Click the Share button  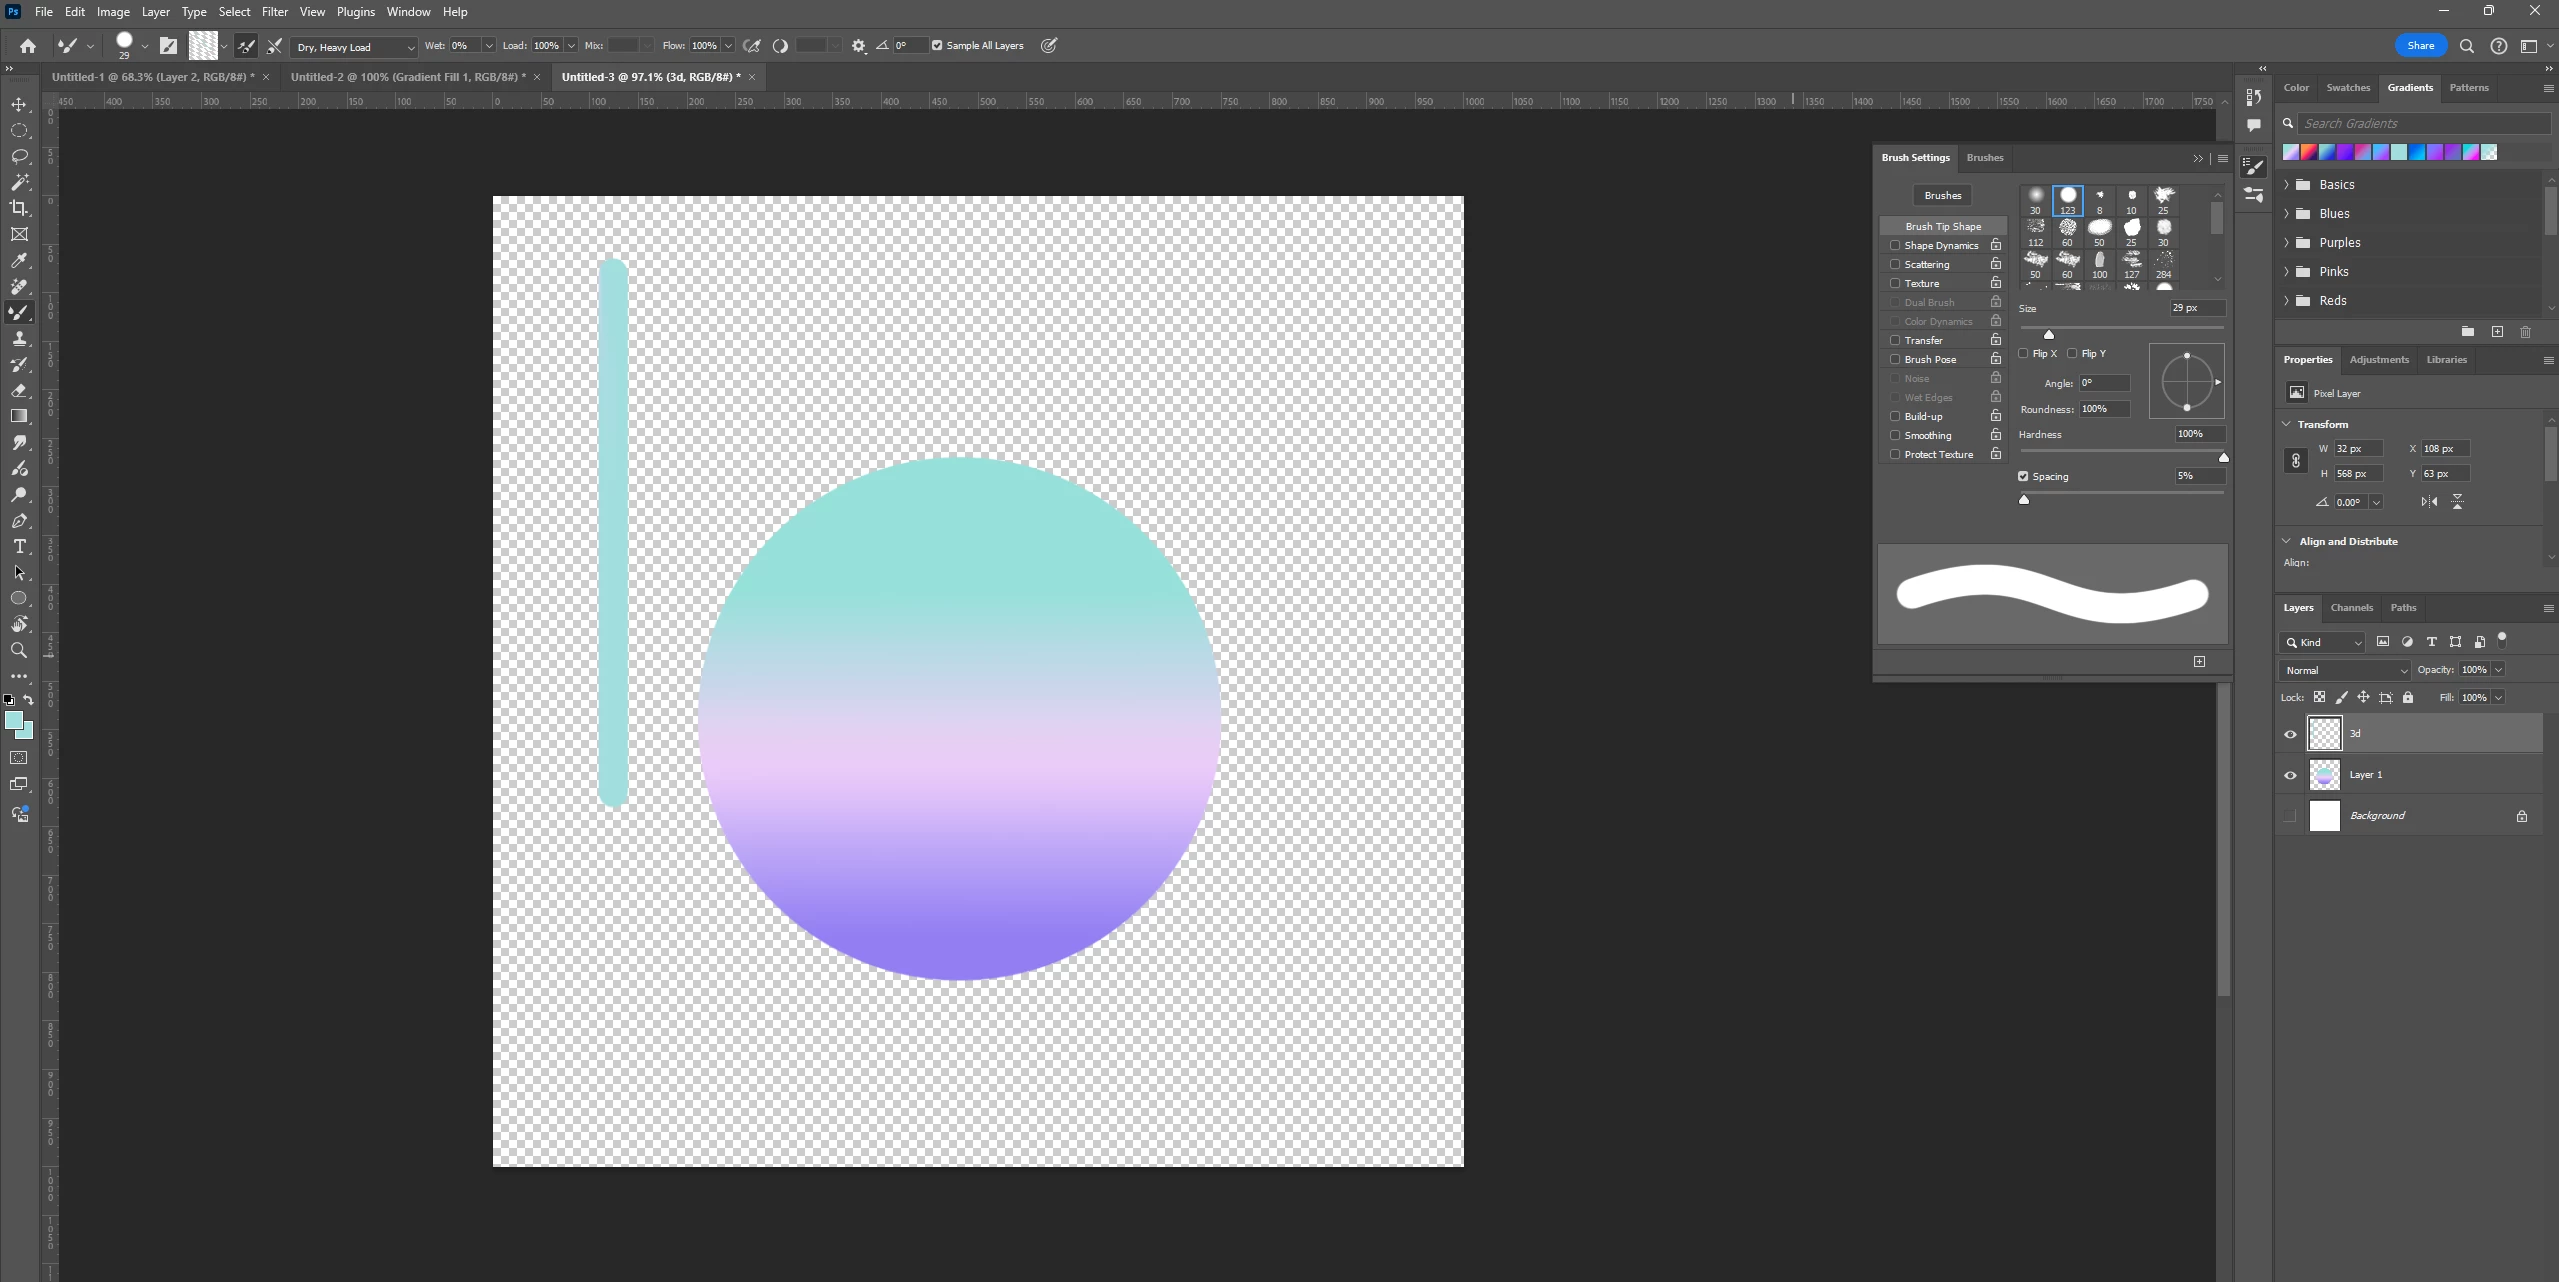pos(2420,46)
